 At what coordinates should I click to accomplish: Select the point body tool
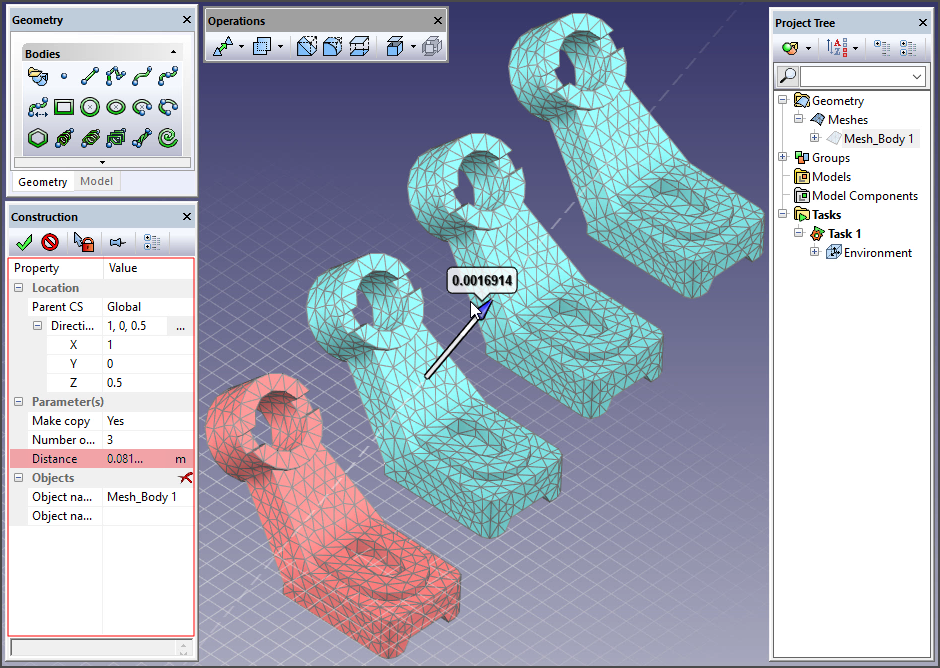click(x=64, y=75)
